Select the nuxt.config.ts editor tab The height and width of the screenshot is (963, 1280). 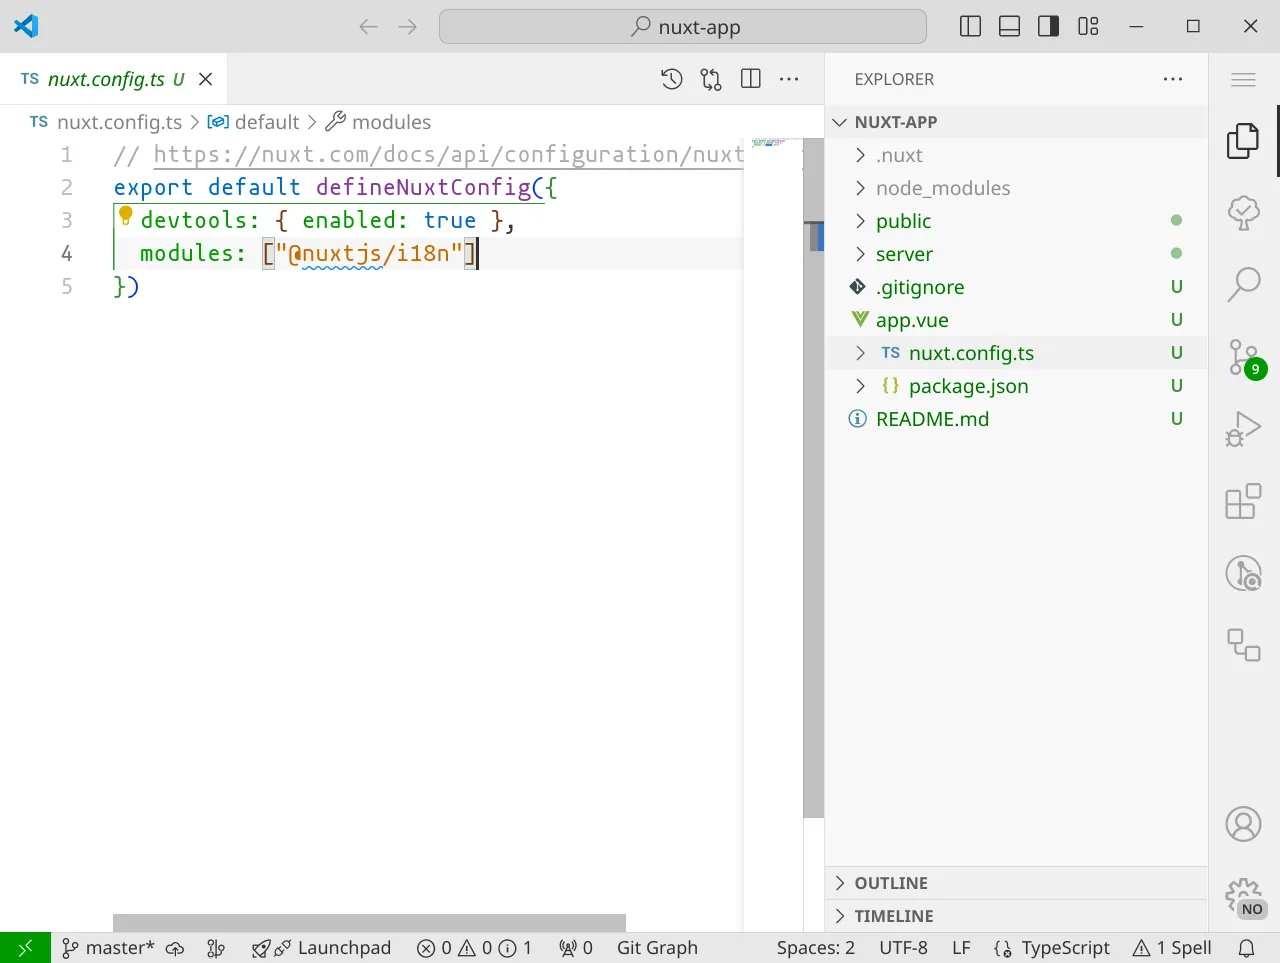(x=105, y=79)
